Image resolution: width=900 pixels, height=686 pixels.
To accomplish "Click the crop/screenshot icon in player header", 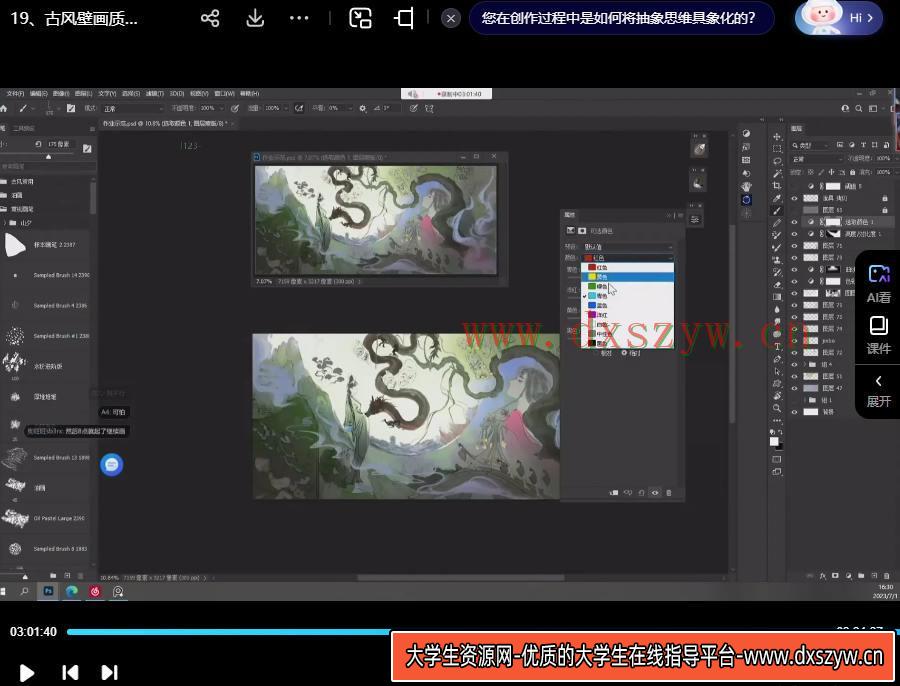I will pyautogui.click(x=405, y=18).
